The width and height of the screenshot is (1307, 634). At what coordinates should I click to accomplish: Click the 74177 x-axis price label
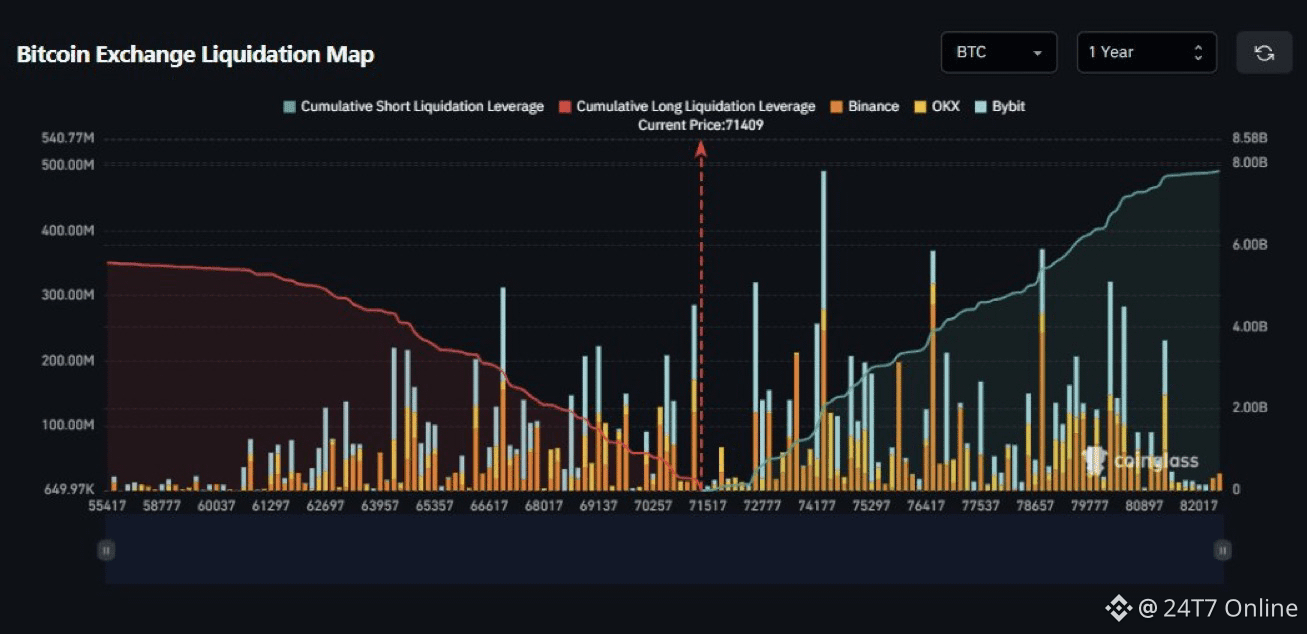817,506
